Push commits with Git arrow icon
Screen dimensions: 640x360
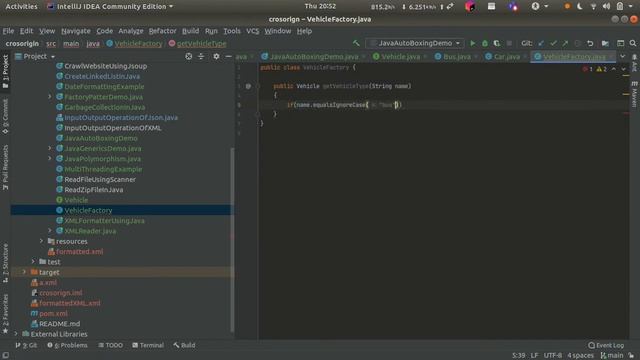pos(565,43)
